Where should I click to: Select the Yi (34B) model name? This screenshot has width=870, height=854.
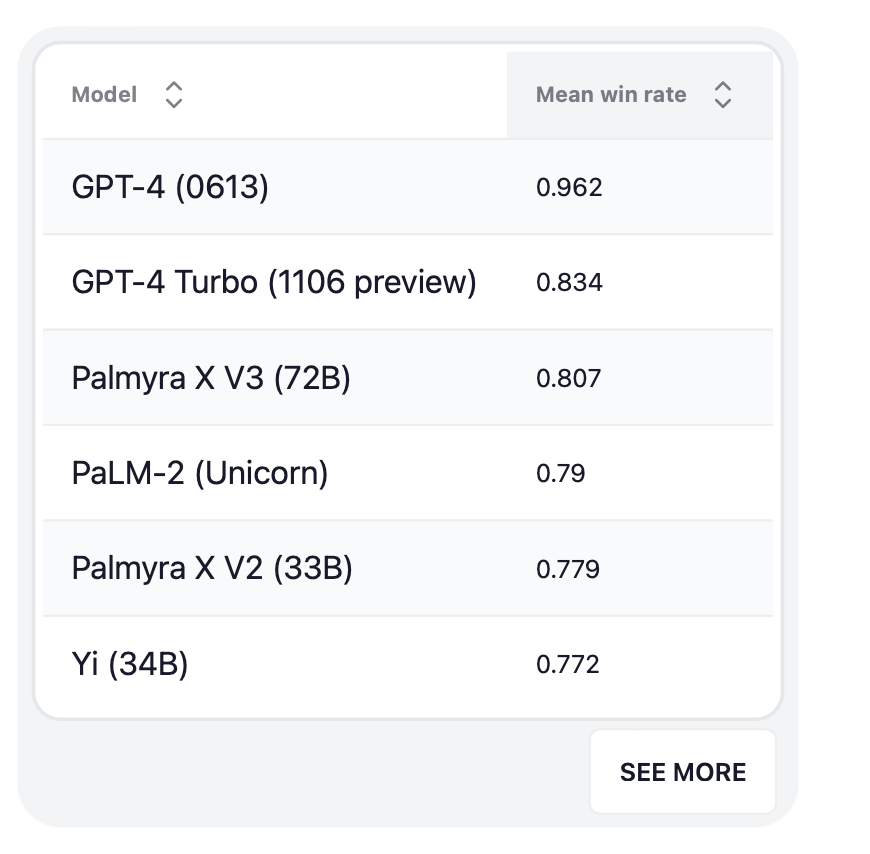tap(130, 664)
